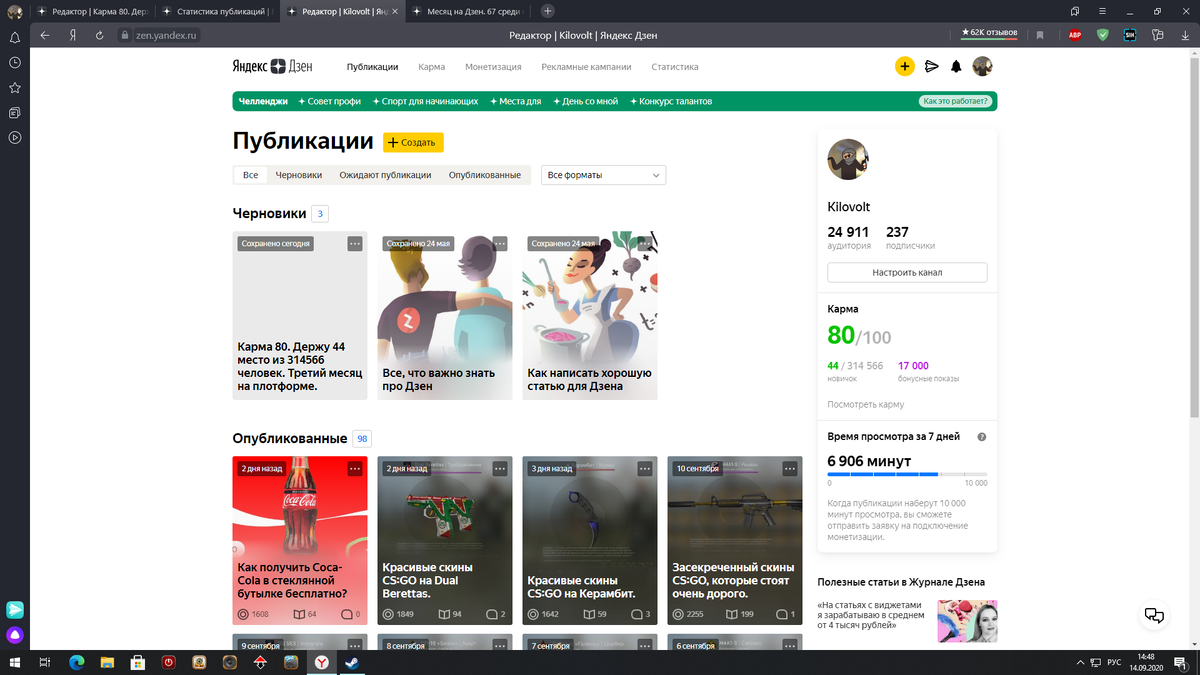The height and width of the screenshot is (675, 1200).
Task: Open the notifications bell icon
Action: [x=956, y=67]
